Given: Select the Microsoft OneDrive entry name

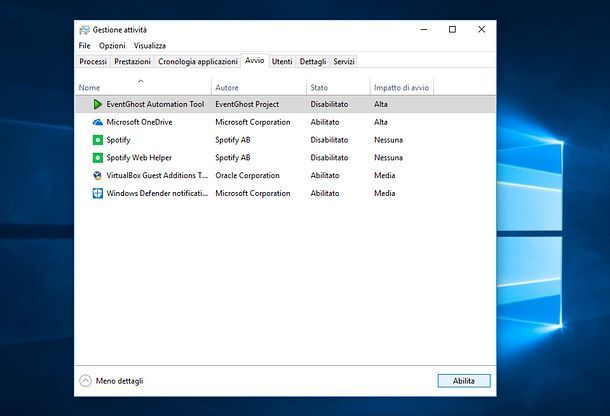Looking at the screenshot, I should (x=139, y=122).
